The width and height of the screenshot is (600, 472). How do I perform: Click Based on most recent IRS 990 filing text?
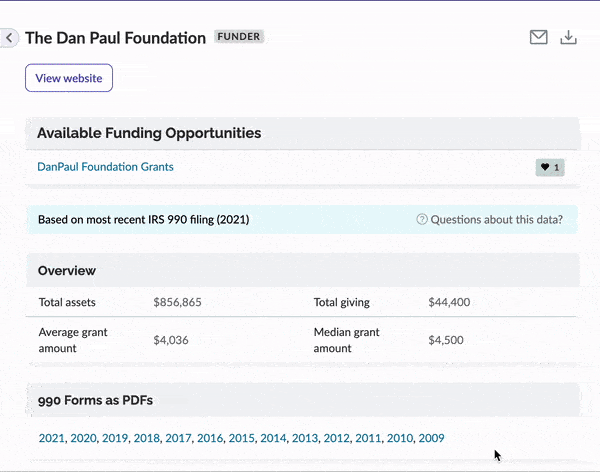(x=143, y=219)
